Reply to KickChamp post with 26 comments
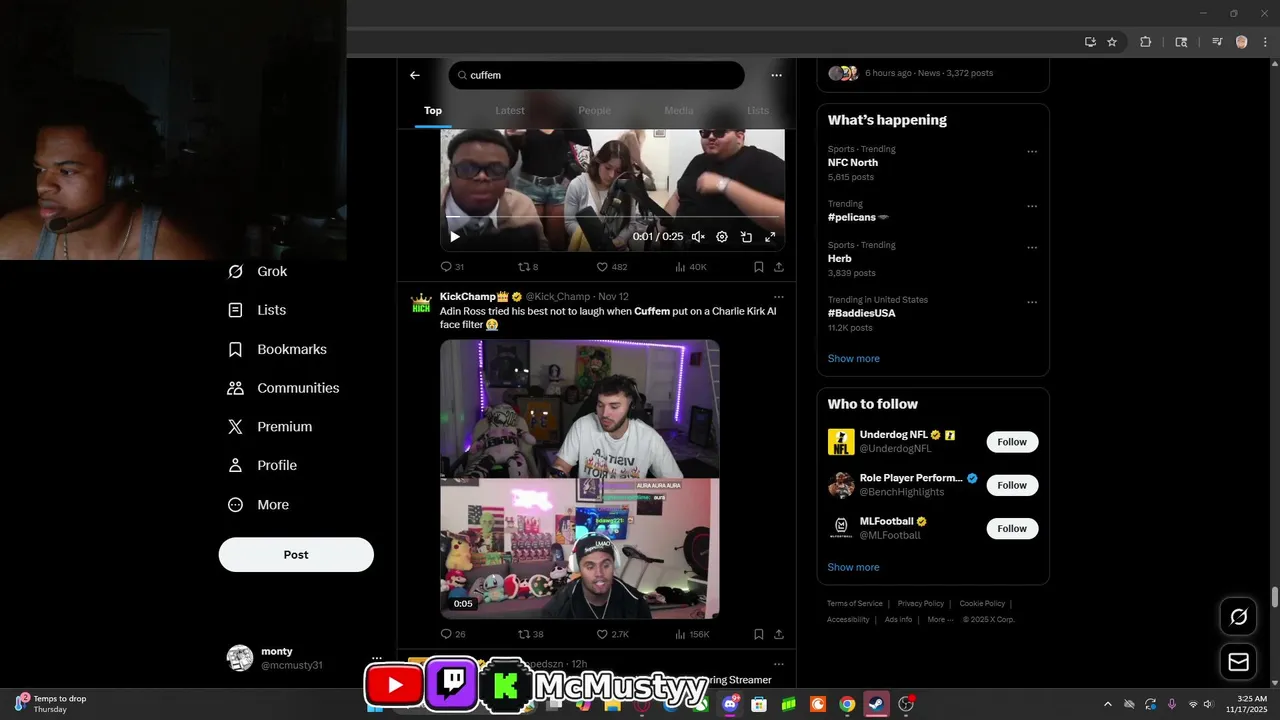This screenshot has width=1280, height=720. click(x=453, y=634)
